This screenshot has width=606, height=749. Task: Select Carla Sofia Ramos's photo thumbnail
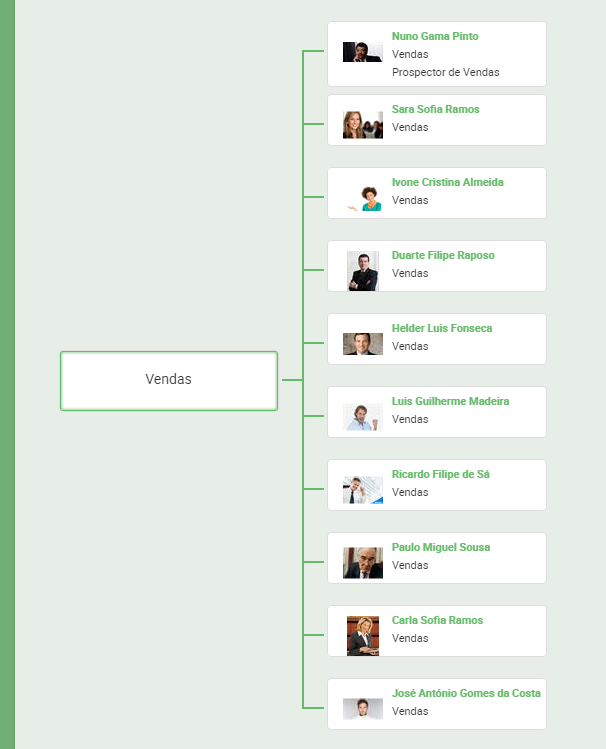(362, 636)
